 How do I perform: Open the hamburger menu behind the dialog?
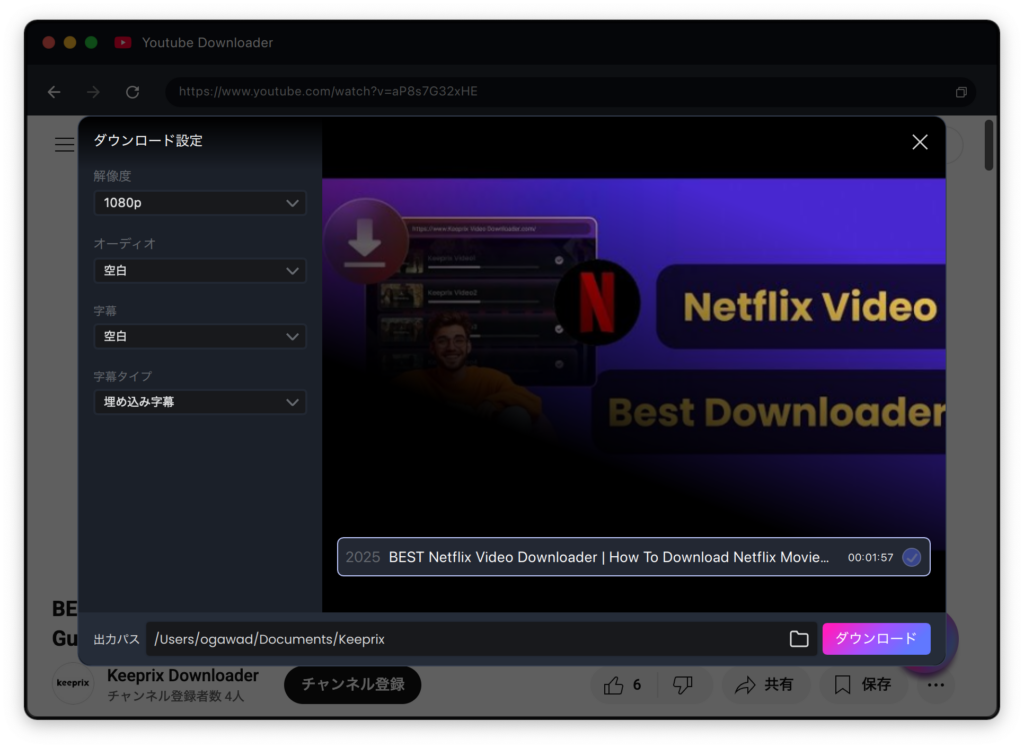[x=64, y=144]
